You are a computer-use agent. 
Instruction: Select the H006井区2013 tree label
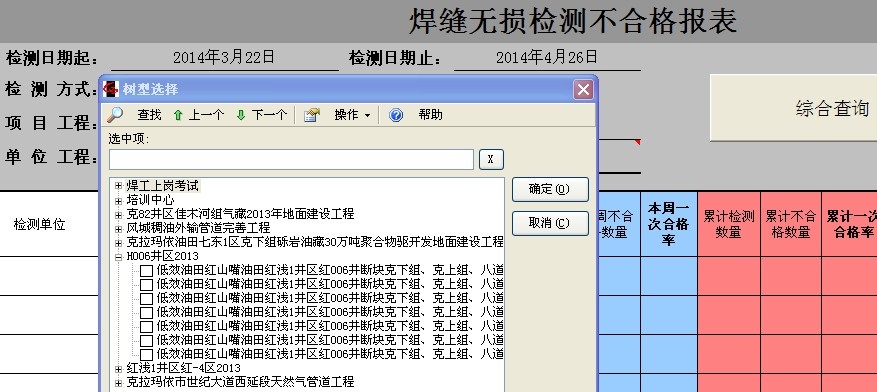point(162,257)
